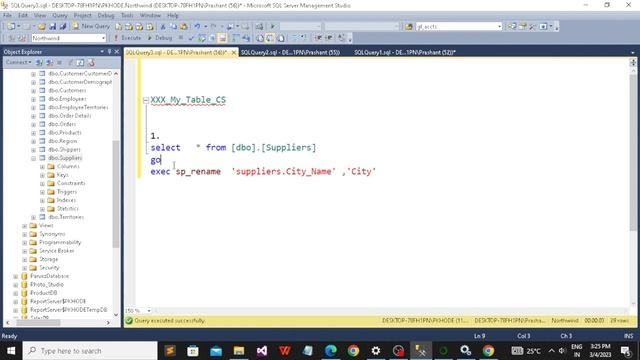The width and height of the screenshot is (640, 360).
Task: Switch to the SQLQuery2.sql tab
Action: click(290, 52)
